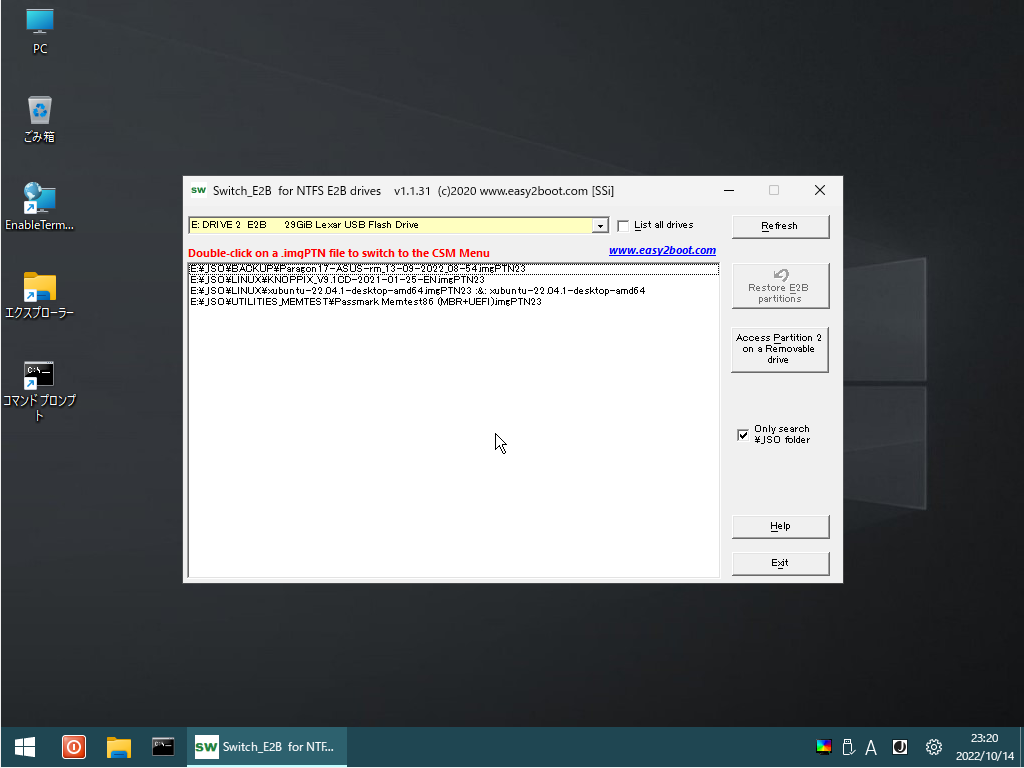1024x768 pixels.
Task: Select the Recycle Bin (ごみ箱) desktop icon
Action: 40,119
